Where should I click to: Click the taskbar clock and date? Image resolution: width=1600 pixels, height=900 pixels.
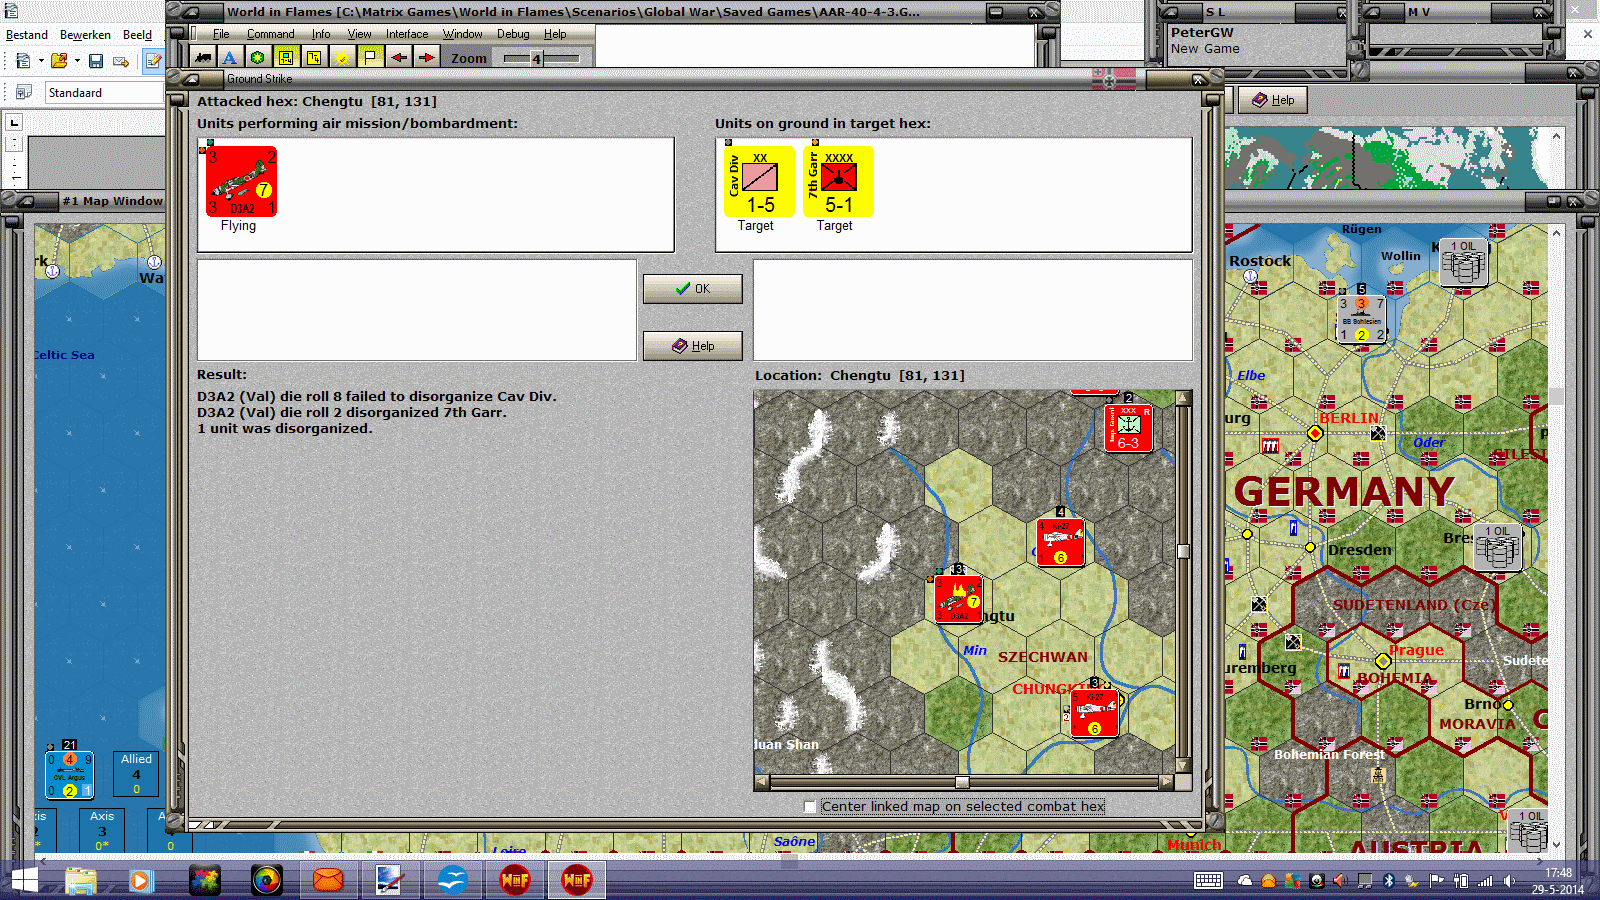[x=1558, y=881]
